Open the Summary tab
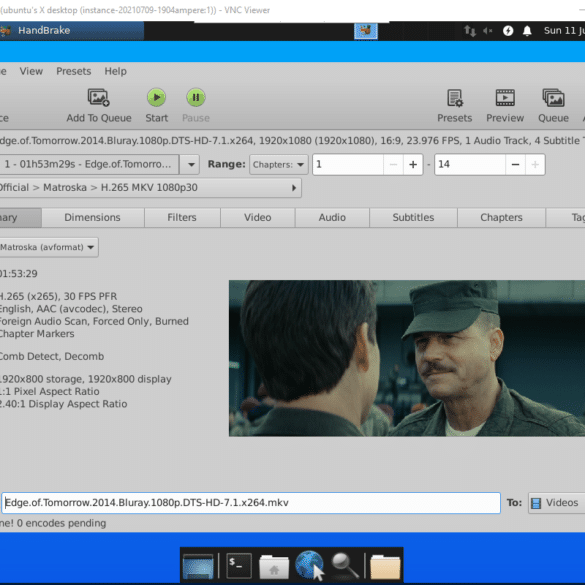This screenshot has width=585, height=585. click(x=21, y=218)
